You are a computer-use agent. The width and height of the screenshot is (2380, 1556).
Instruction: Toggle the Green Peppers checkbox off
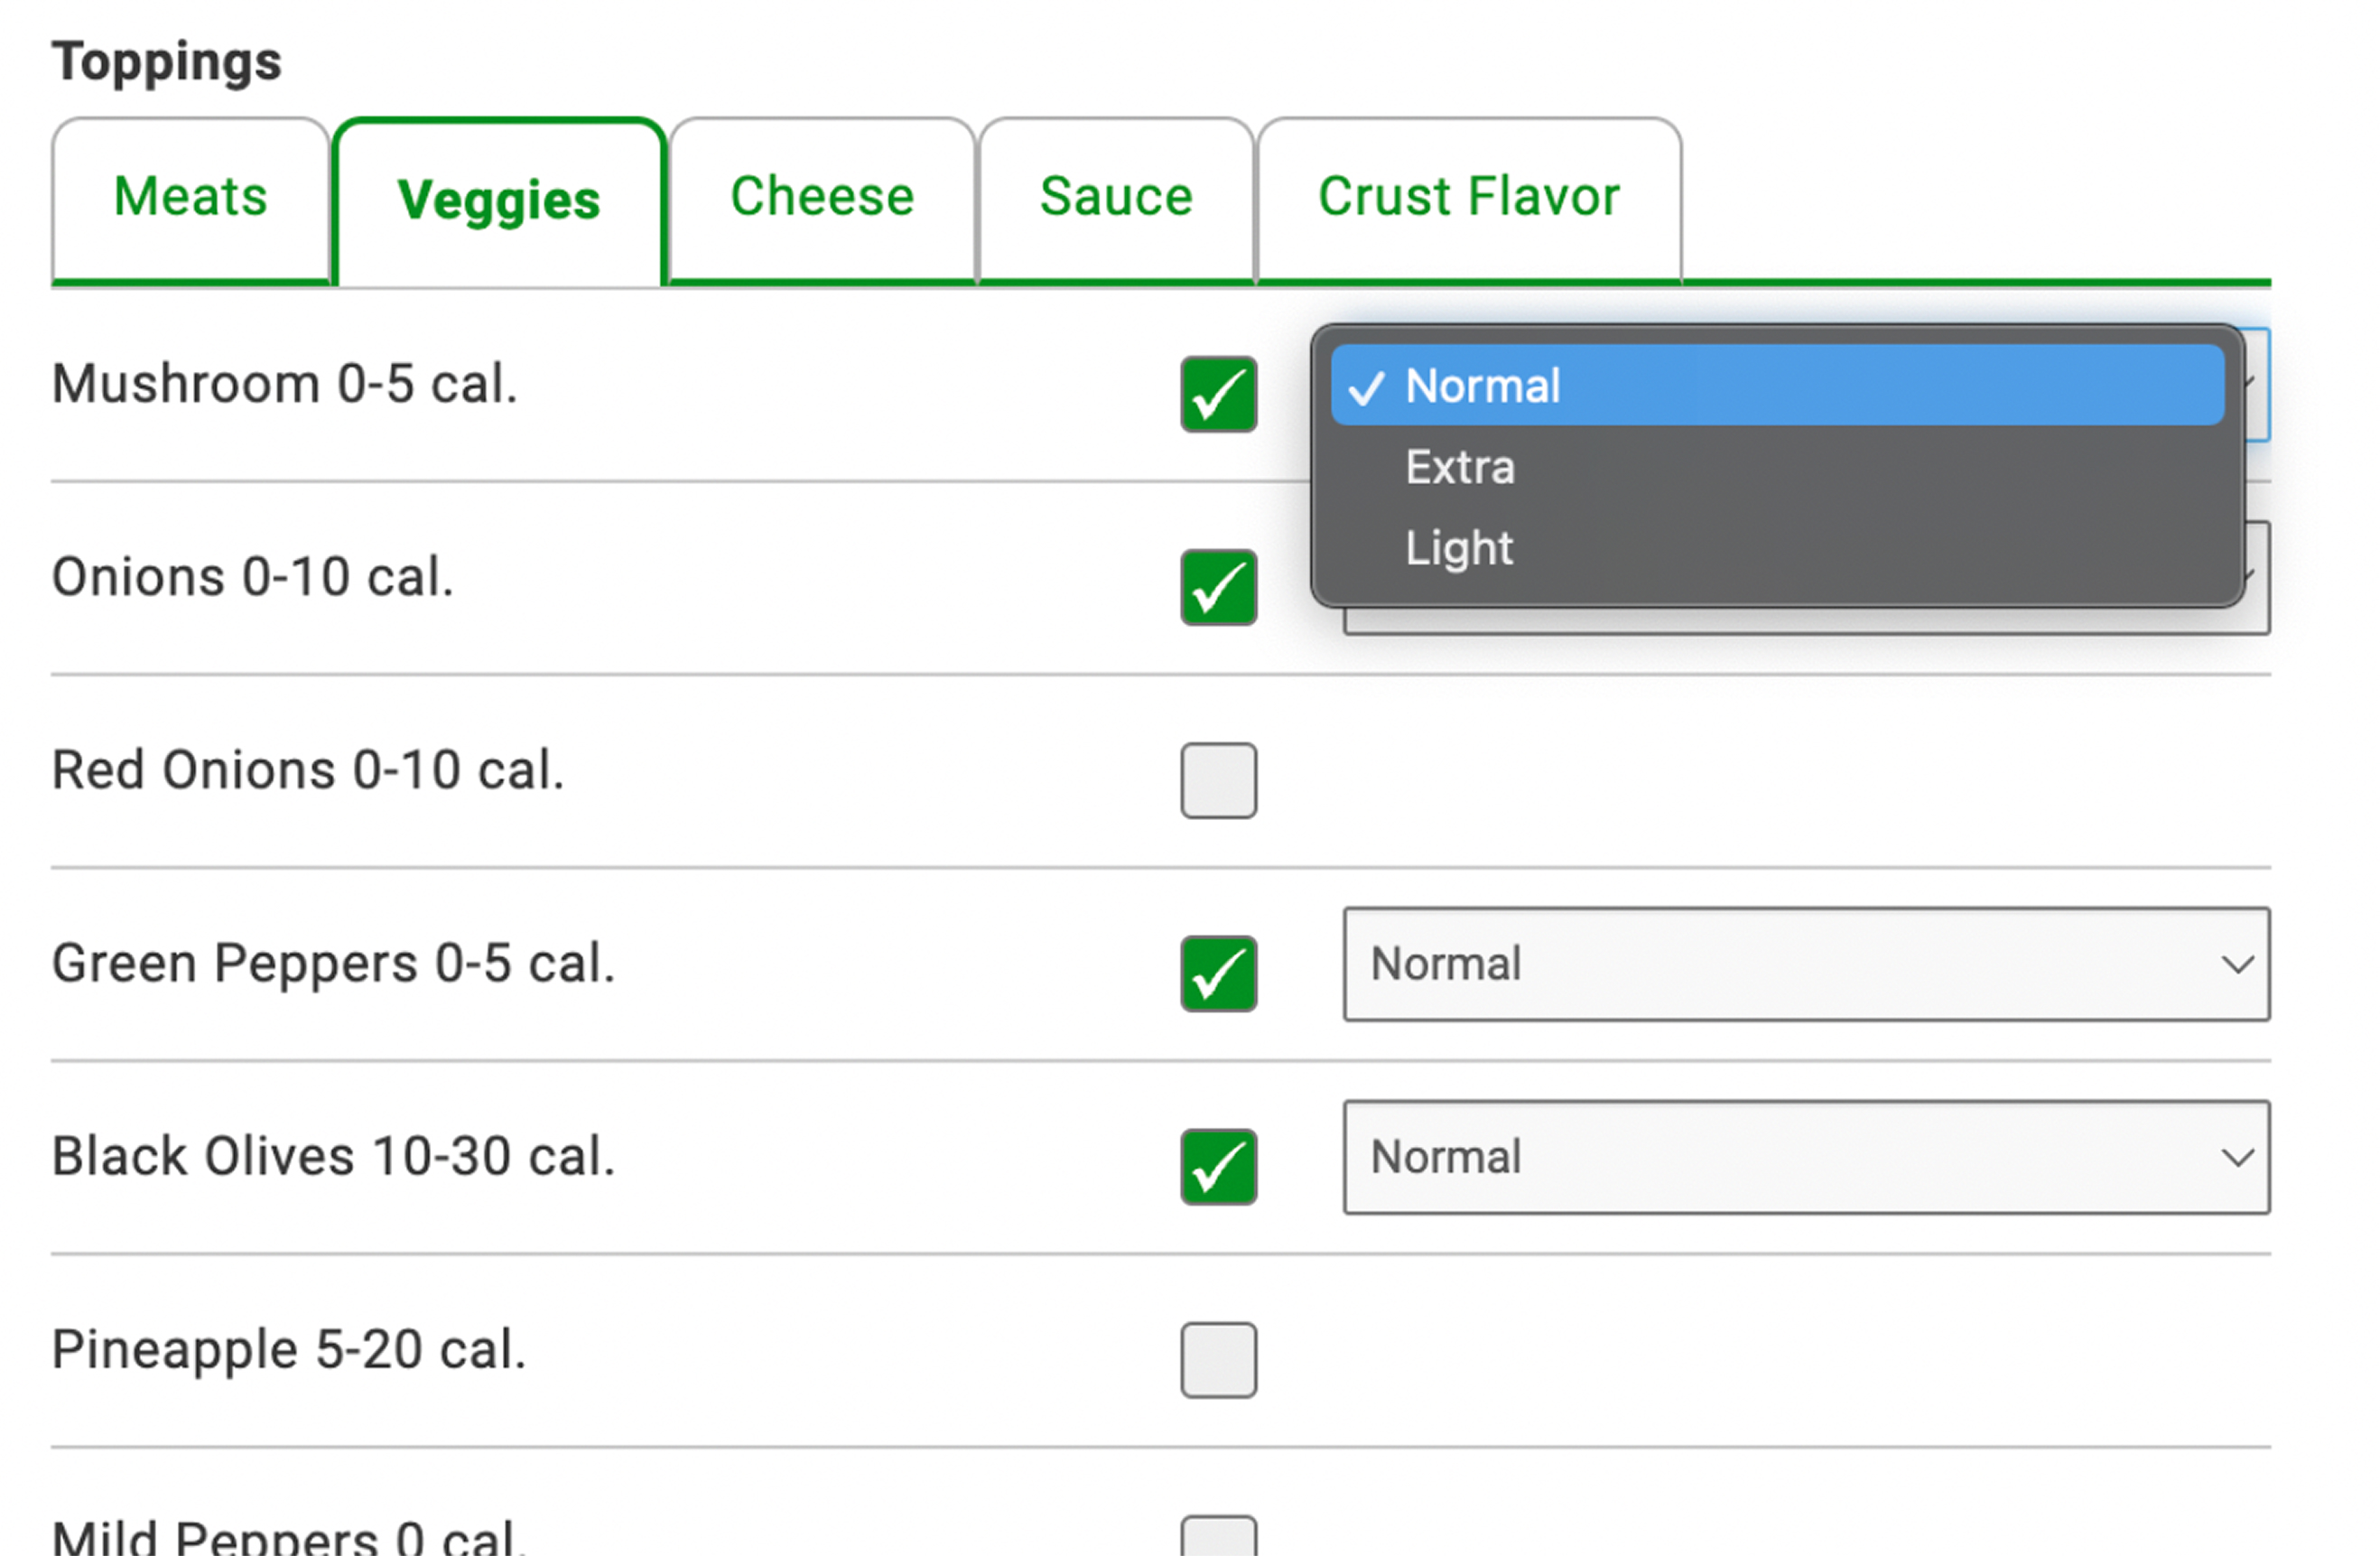tap(1217, 973)
